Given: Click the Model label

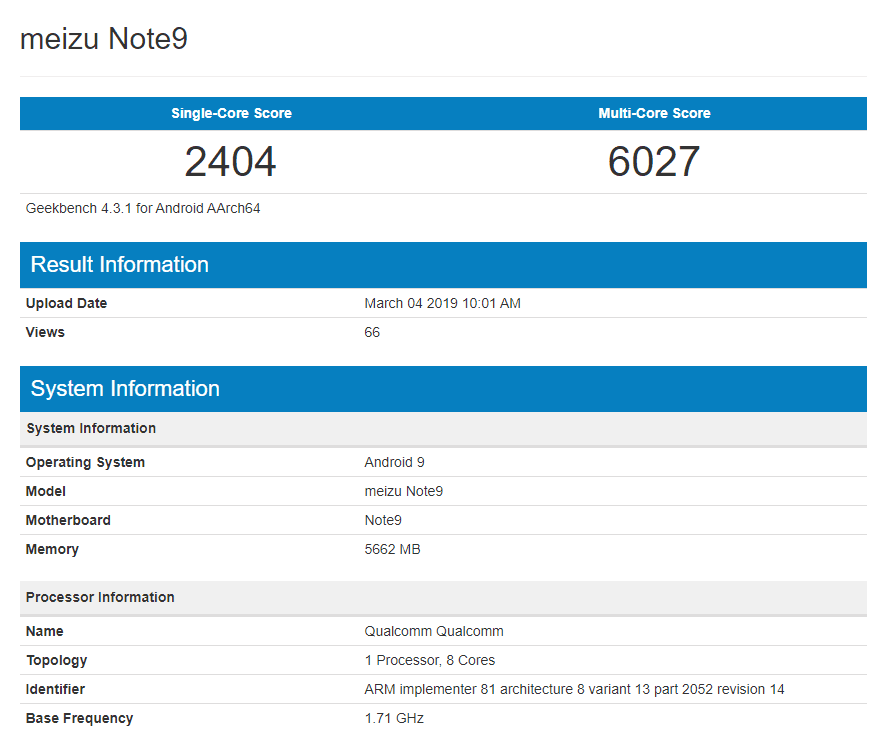Looking at the screenshot, I should tap(46, 491).
